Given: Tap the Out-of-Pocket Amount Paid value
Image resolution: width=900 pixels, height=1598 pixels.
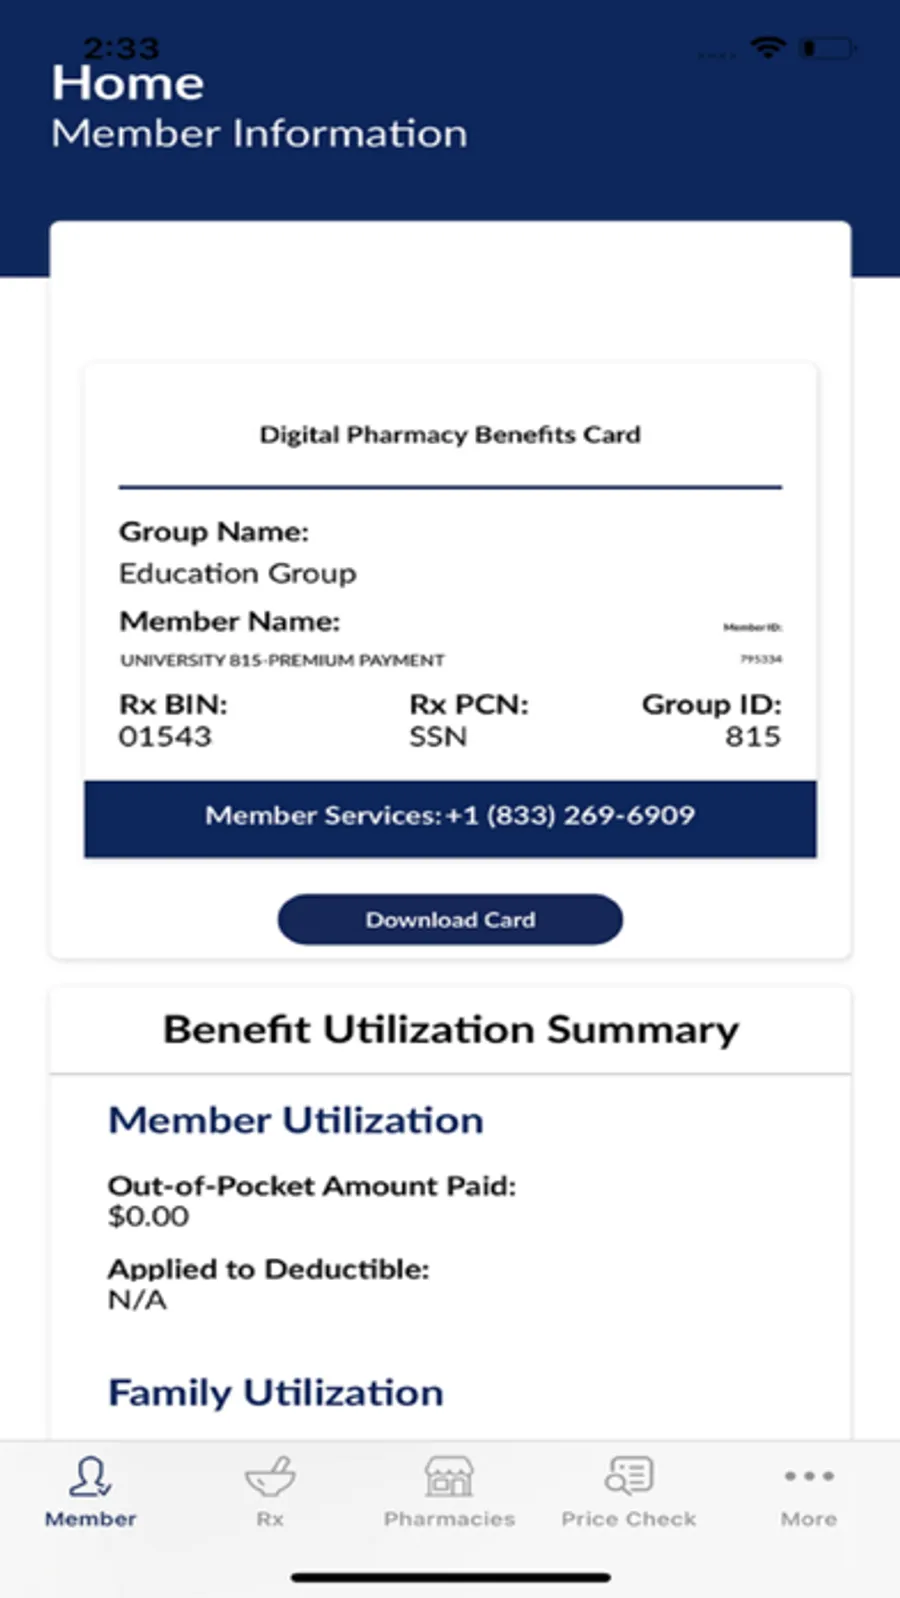Looking at the screenshot, I should pyautogui.click(x=148, y=1217).
